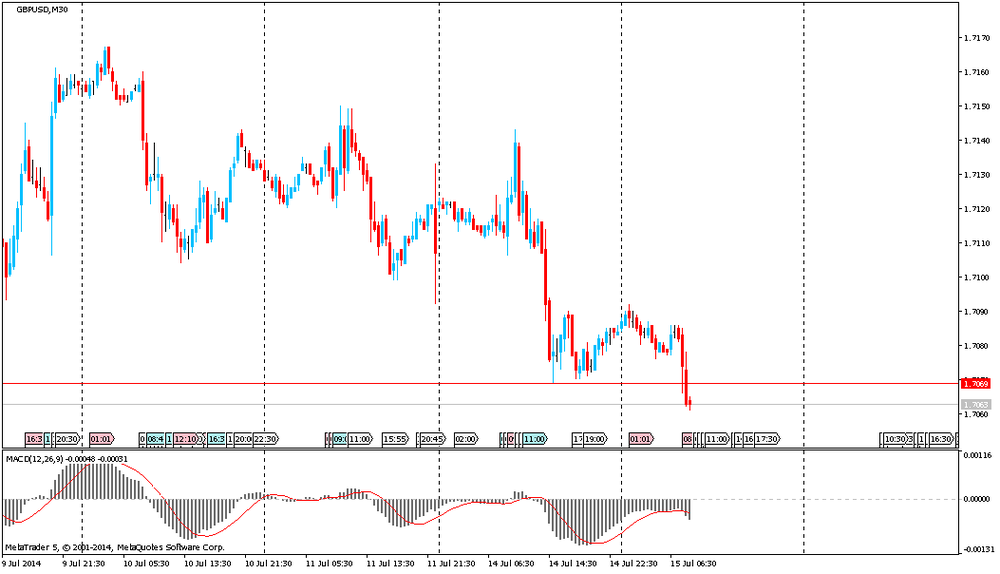1000x574 pixels.
Task: Select the red 1.7069 price label
Action: [976, 384]
